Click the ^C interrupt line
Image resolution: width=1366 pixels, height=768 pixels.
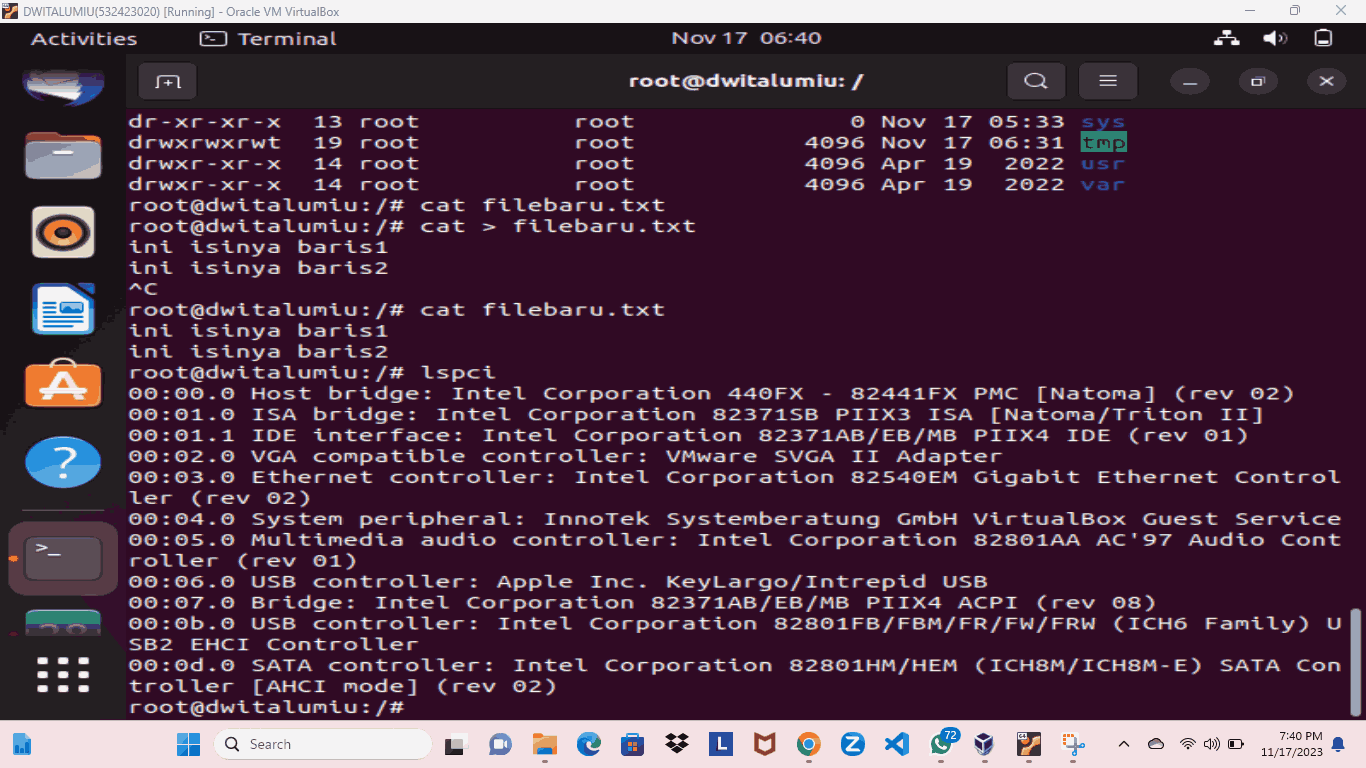coord(143,289)
